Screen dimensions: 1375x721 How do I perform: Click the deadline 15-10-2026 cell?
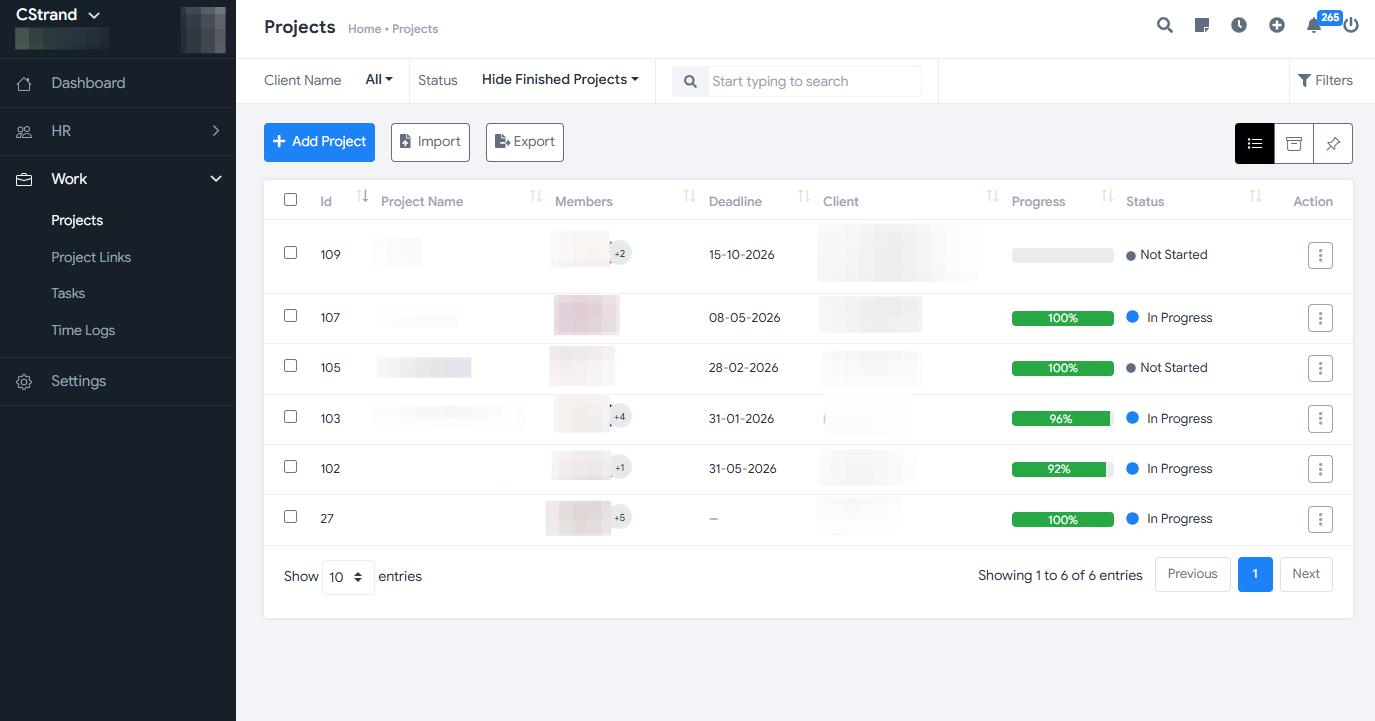pos(741,254)
